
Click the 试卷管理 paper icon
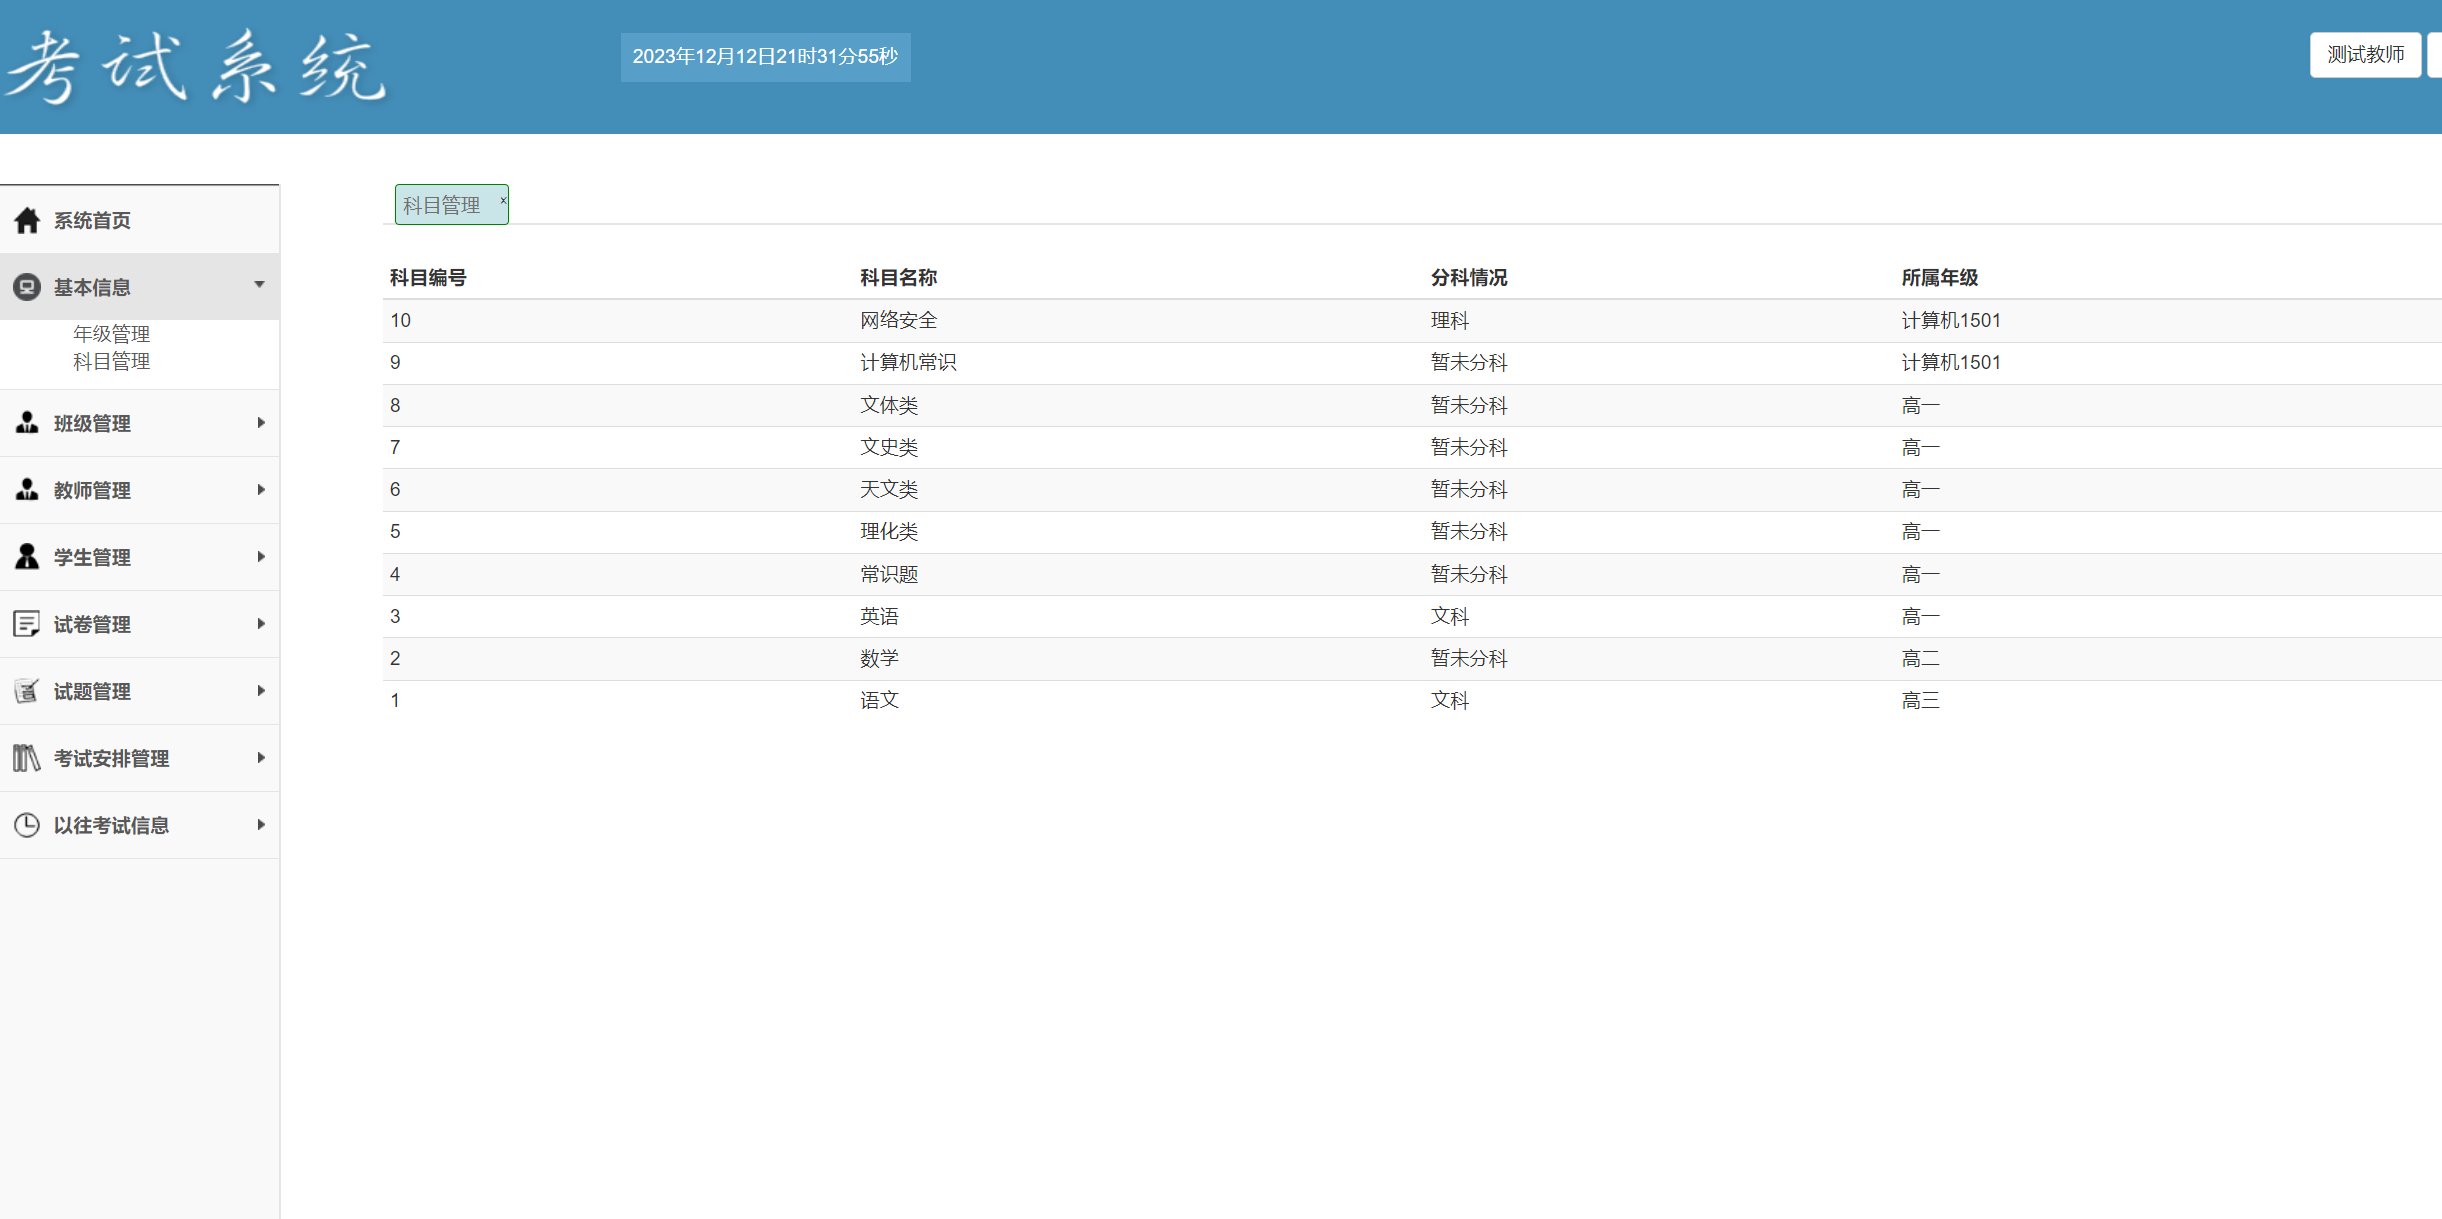27,624
